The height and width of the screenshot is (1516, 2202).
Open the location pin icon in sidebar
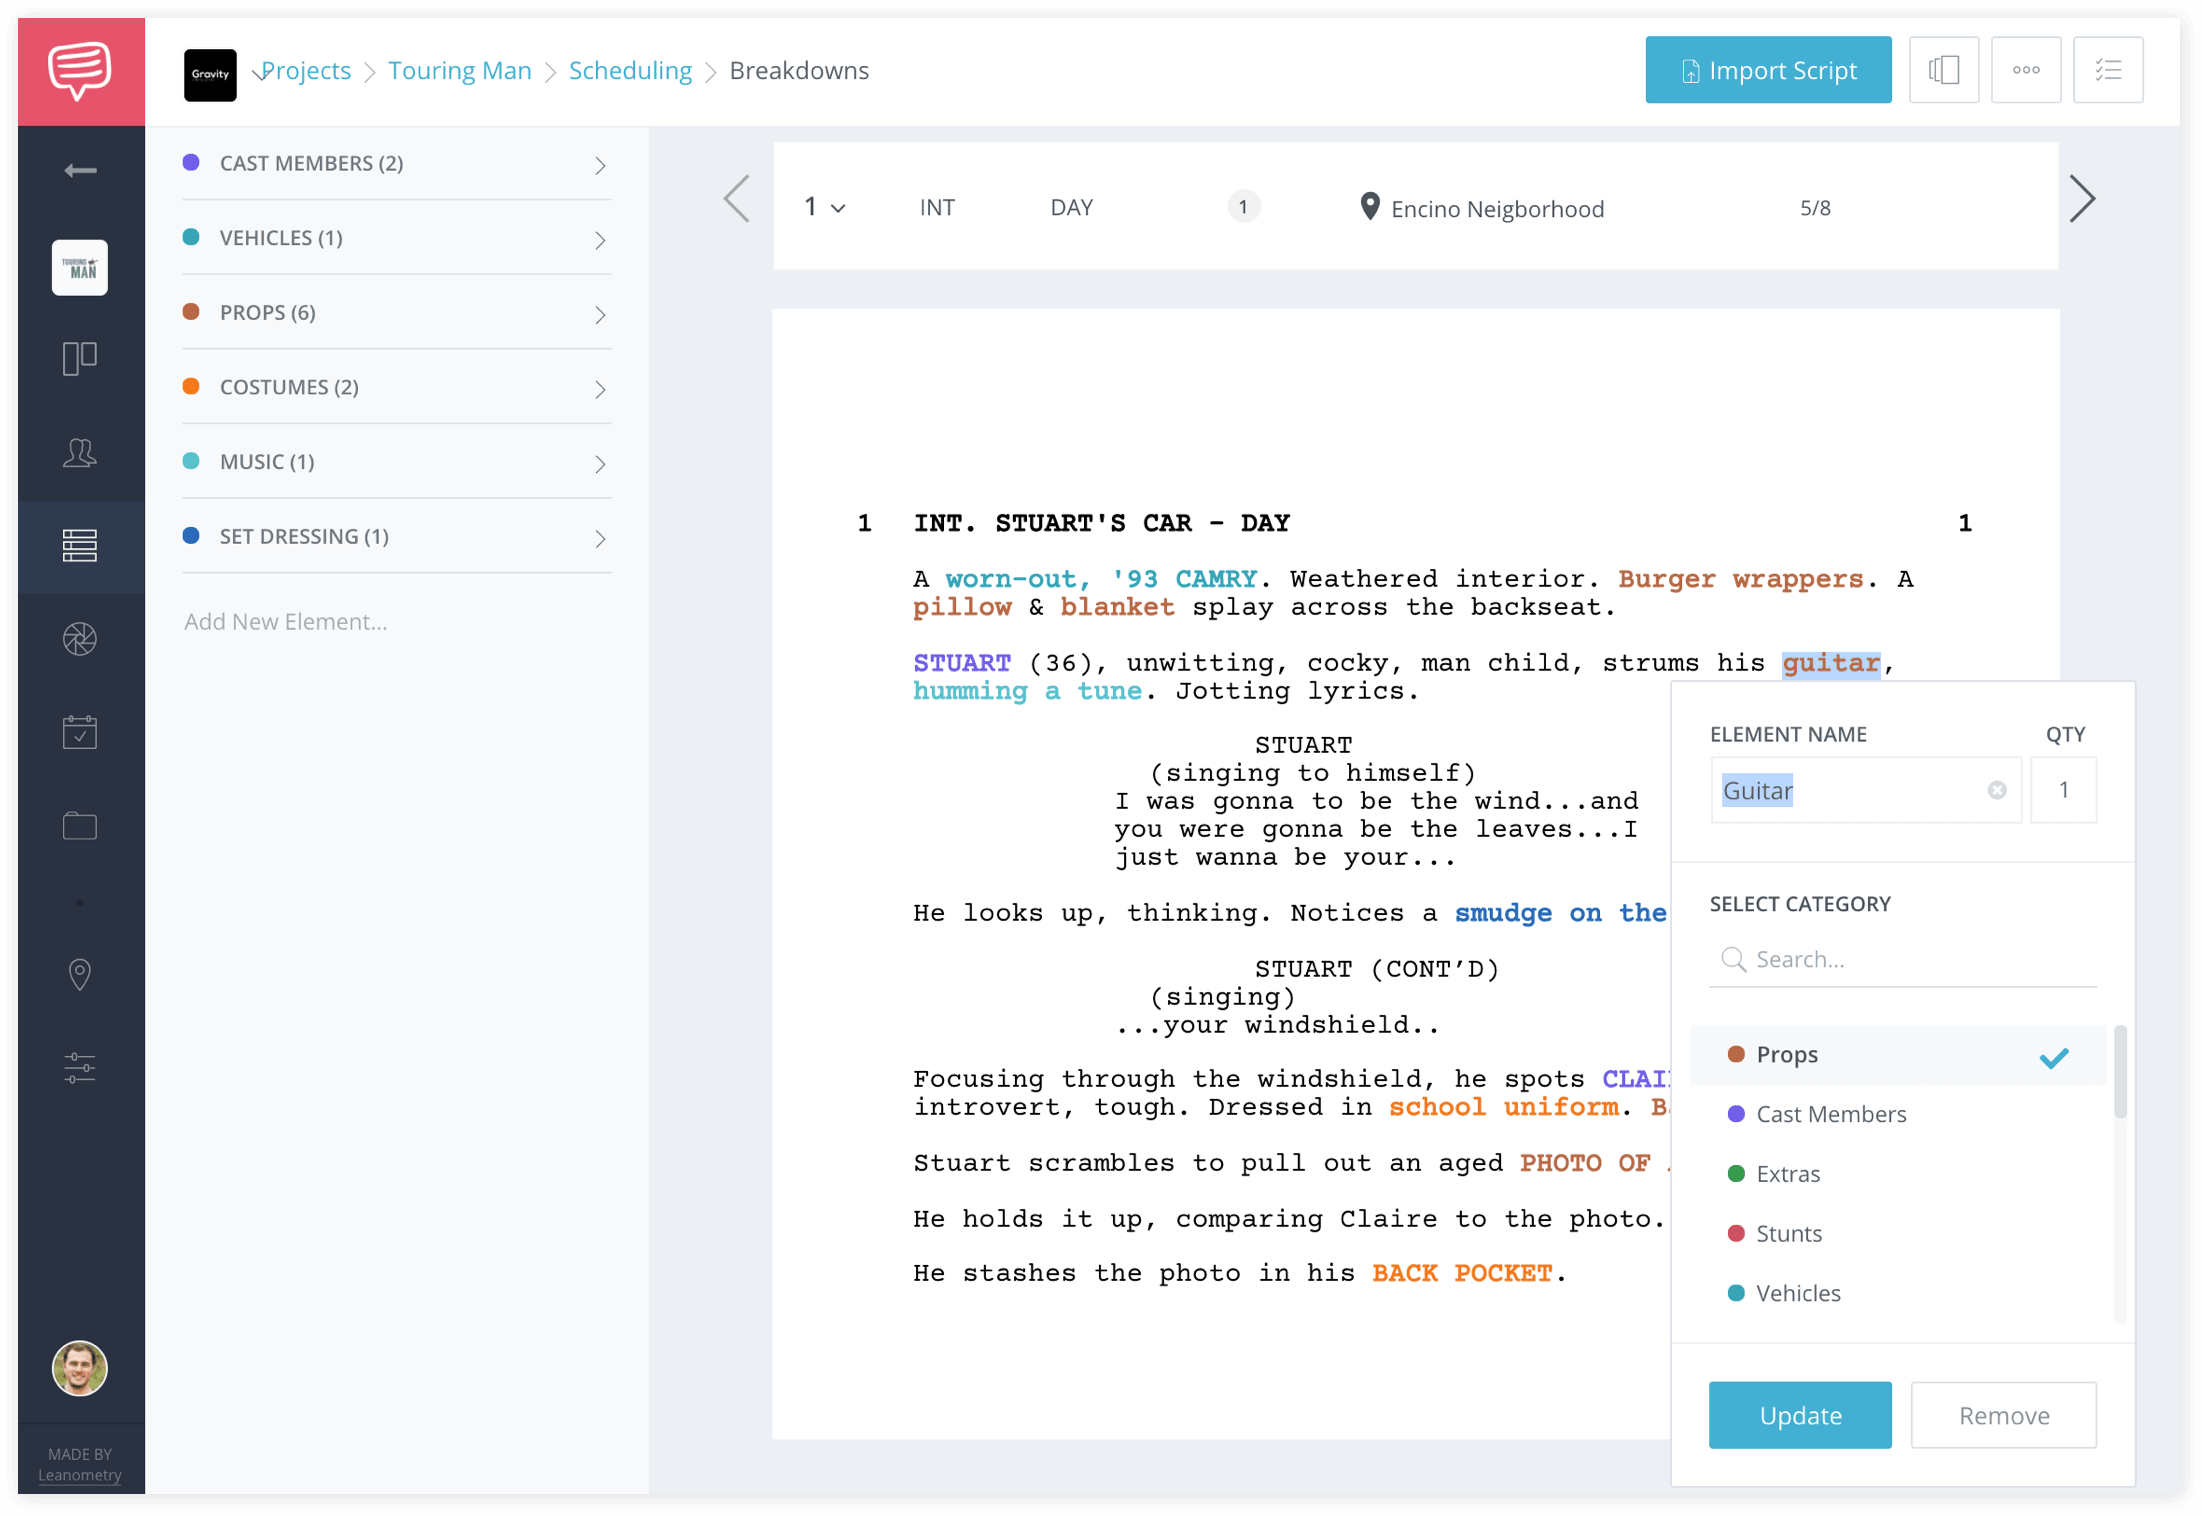[x=80, y=976]
